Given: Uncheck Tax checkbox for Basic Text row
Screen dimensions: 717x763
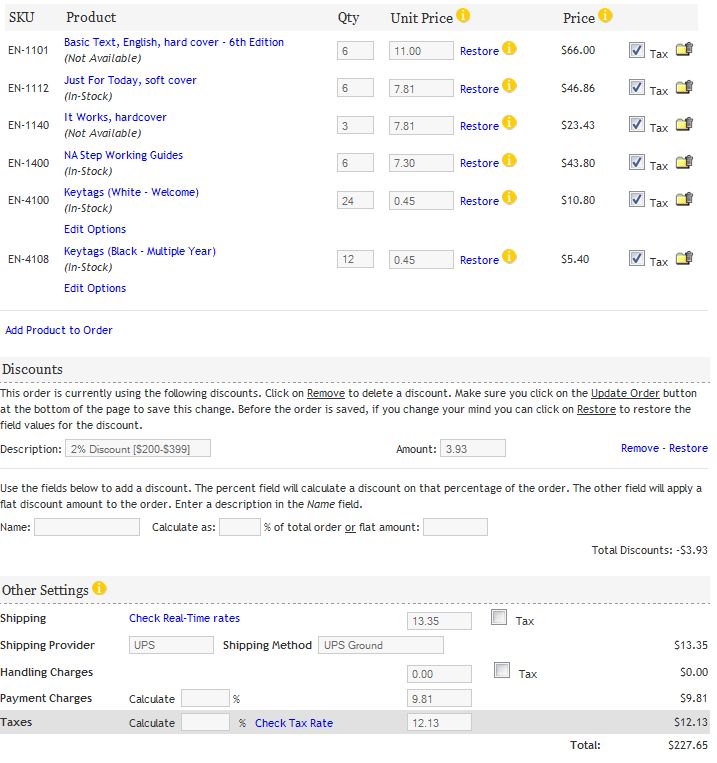Looking at the screenshot, I should click(637, 50).
